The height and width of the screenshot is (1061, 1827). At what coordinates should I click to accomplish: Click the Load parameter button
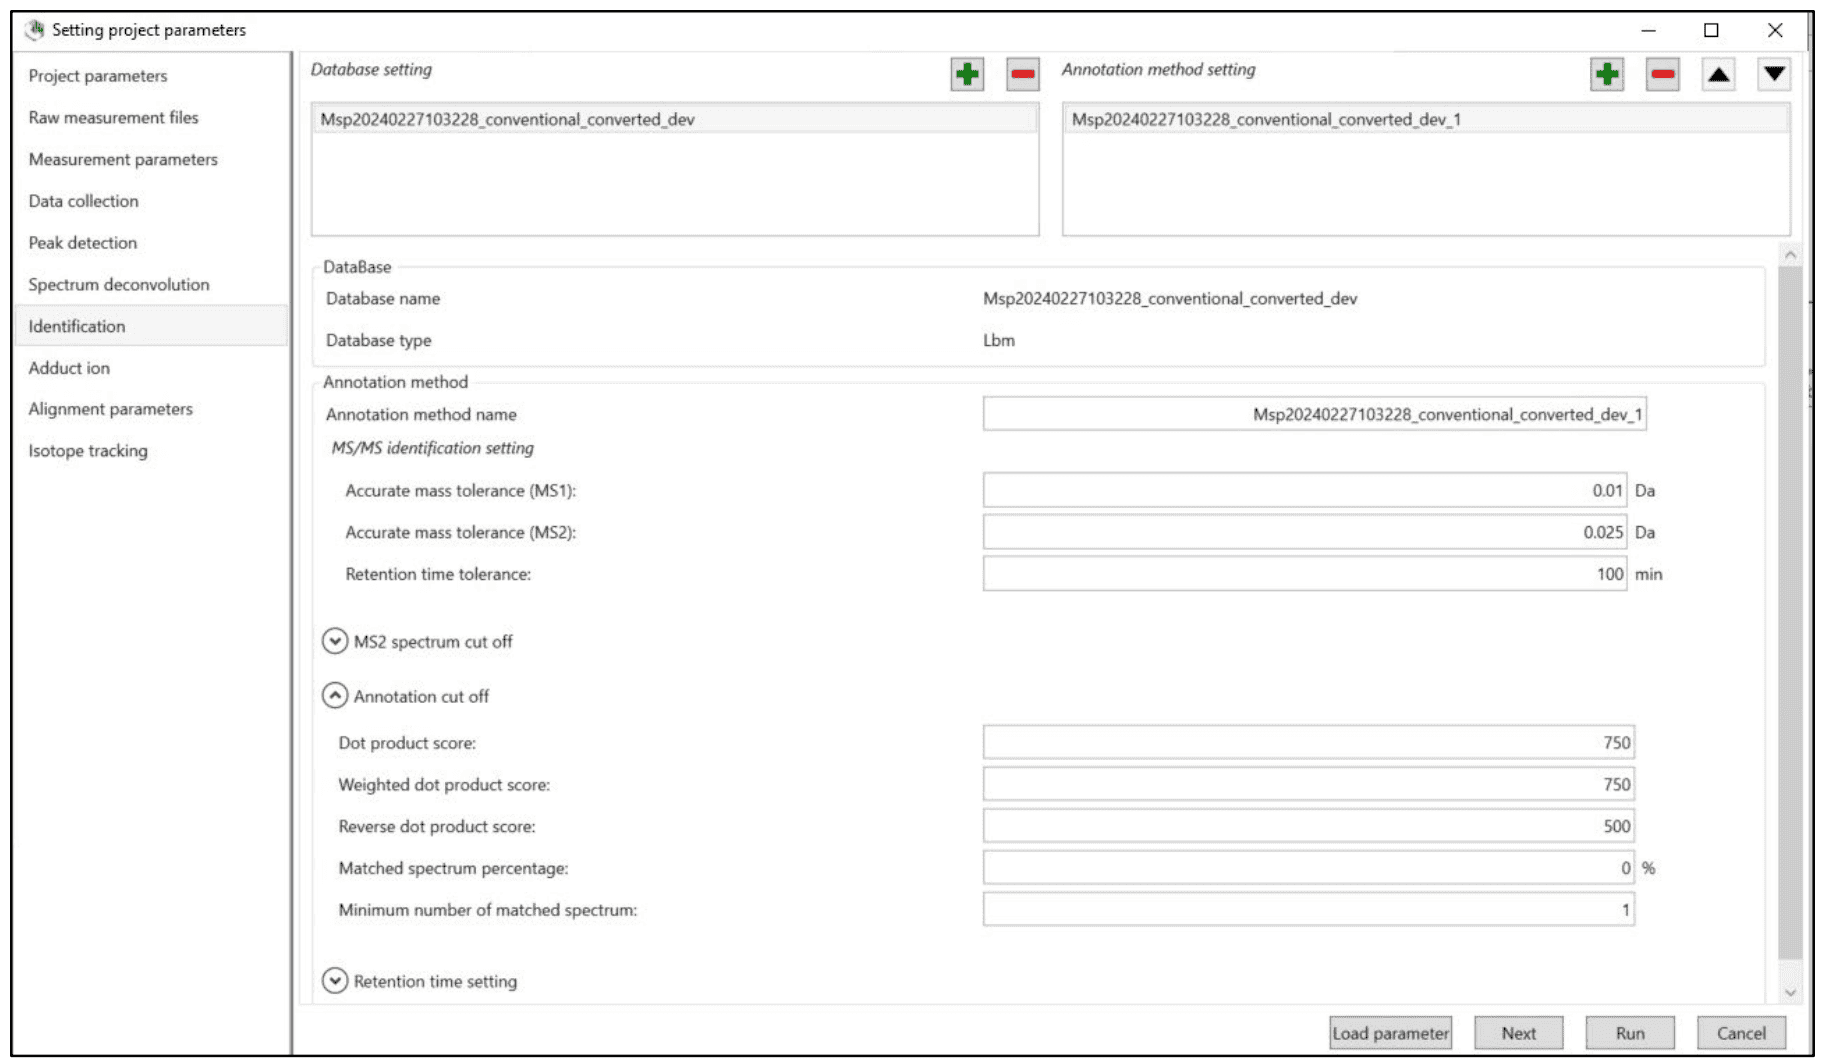1390,1033
